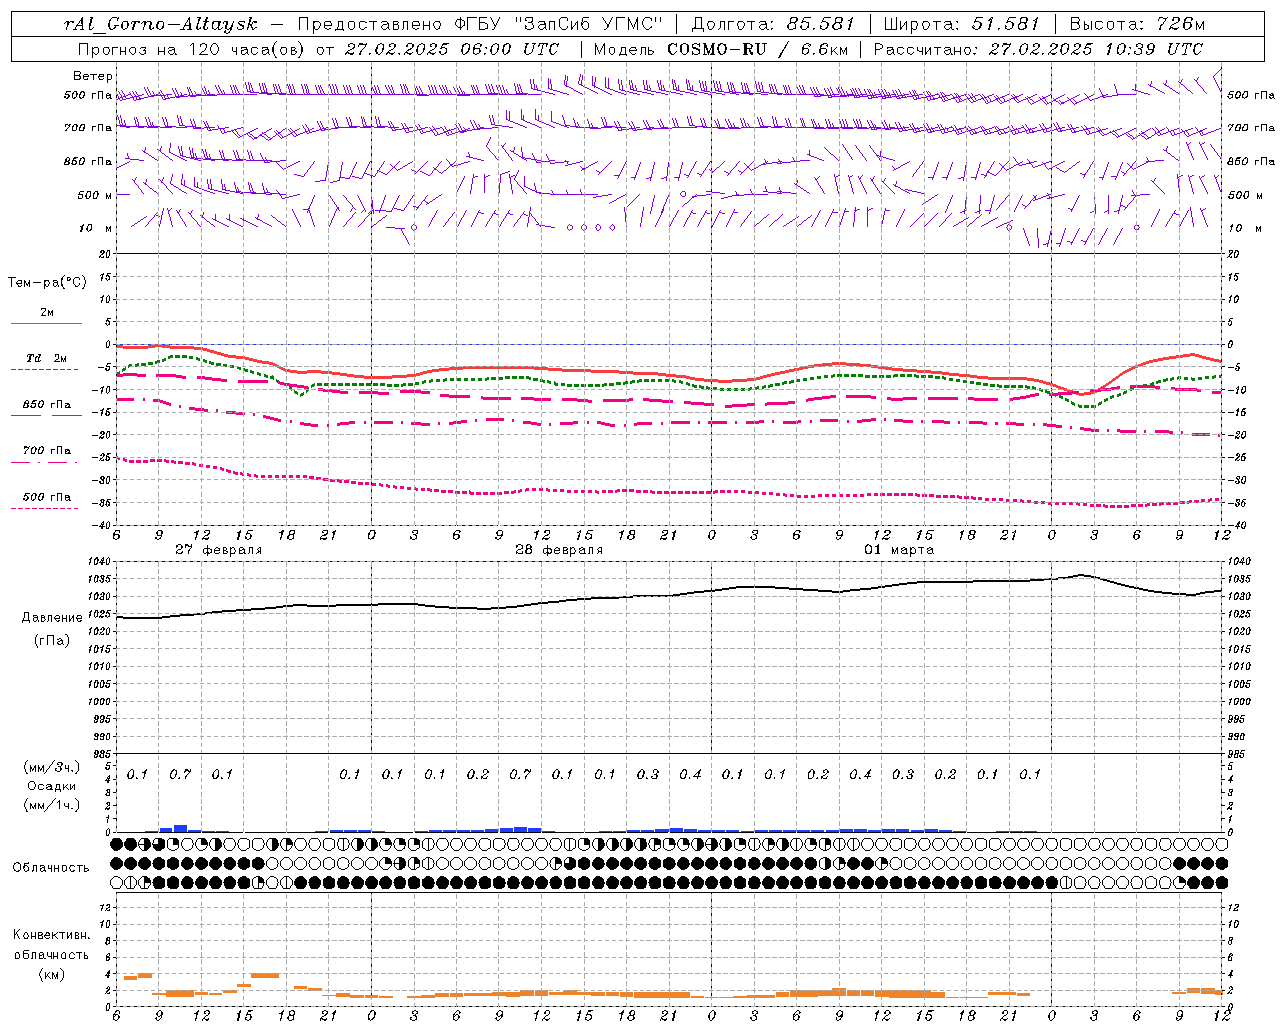Click the 01 марта date label
1280x1024 pixels.
(x=898, y=550)
